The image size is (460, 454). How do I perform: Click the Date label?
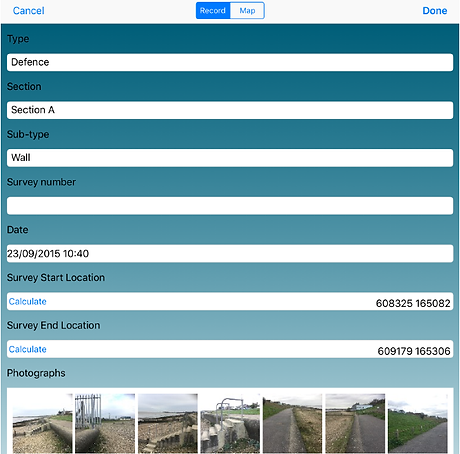pos(18,230)
